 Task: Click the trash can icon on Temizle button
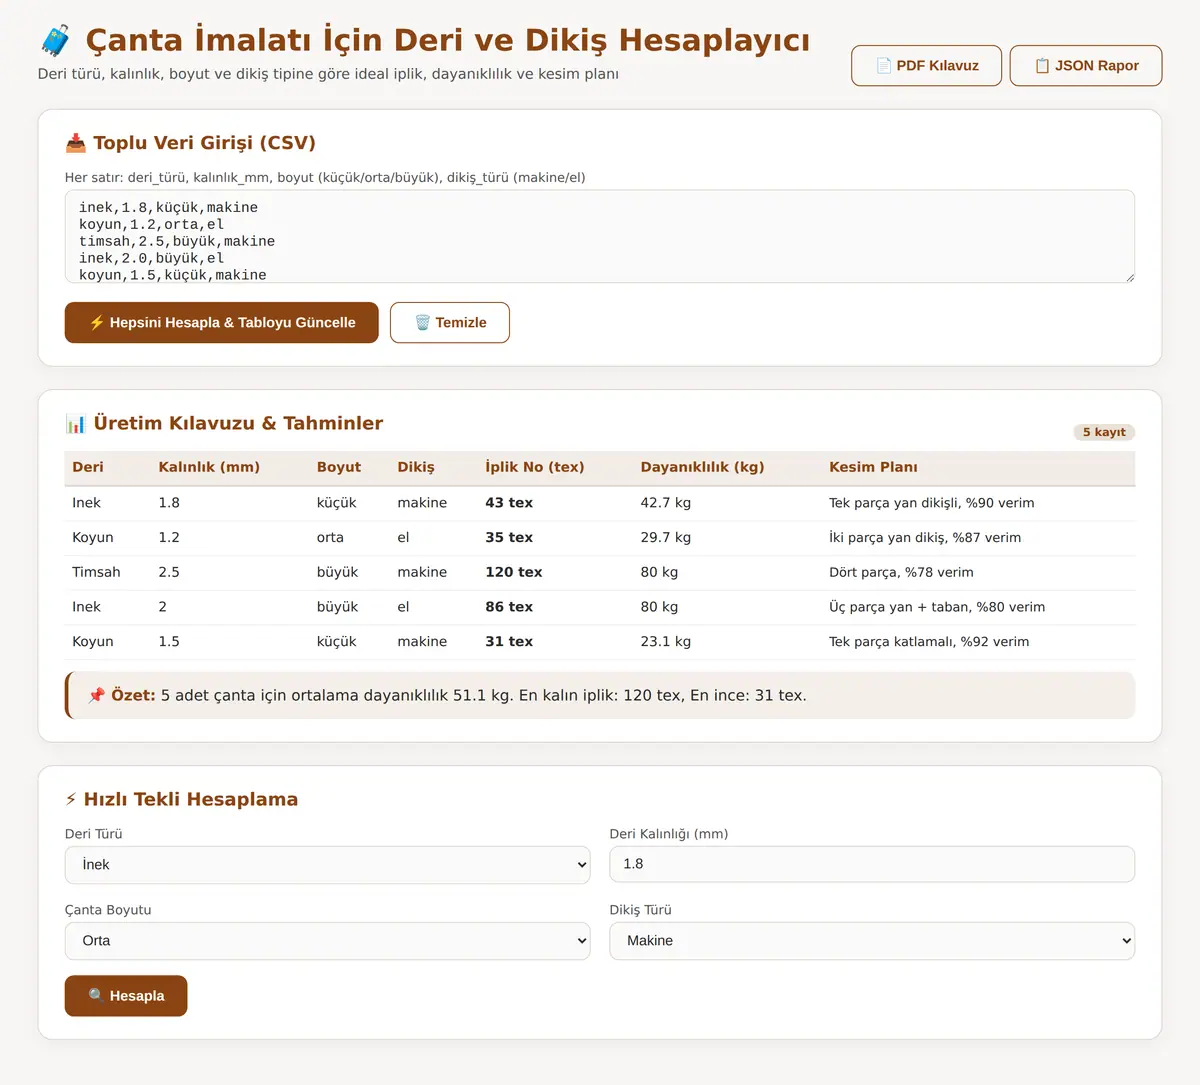(x=422, y=323)
